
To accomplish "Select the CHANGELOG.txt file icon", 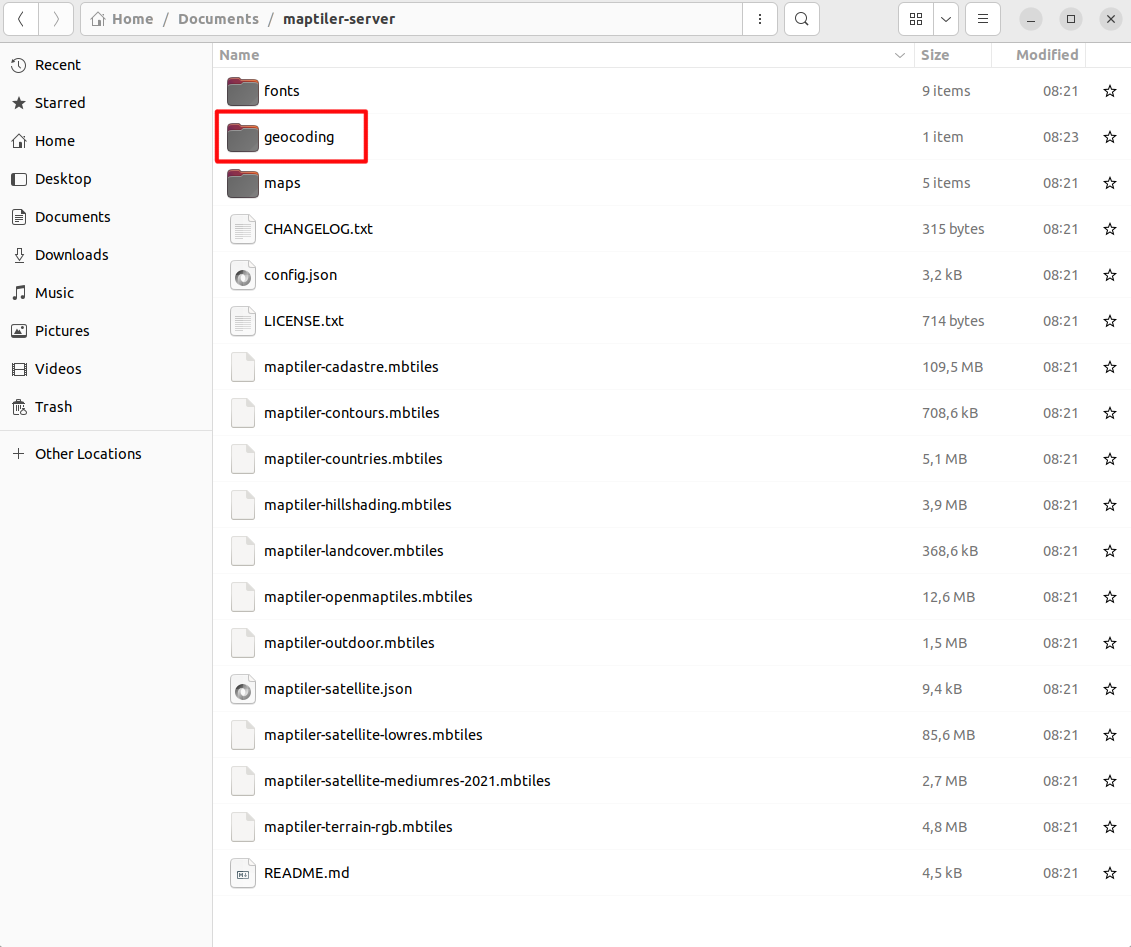I will tap(242, 229).
